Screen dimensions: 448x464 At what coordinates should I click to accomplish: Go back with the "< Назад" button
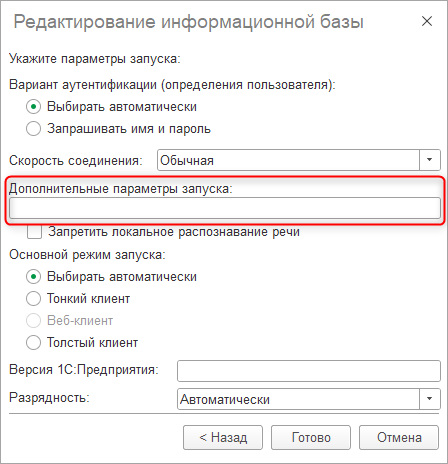223,437
